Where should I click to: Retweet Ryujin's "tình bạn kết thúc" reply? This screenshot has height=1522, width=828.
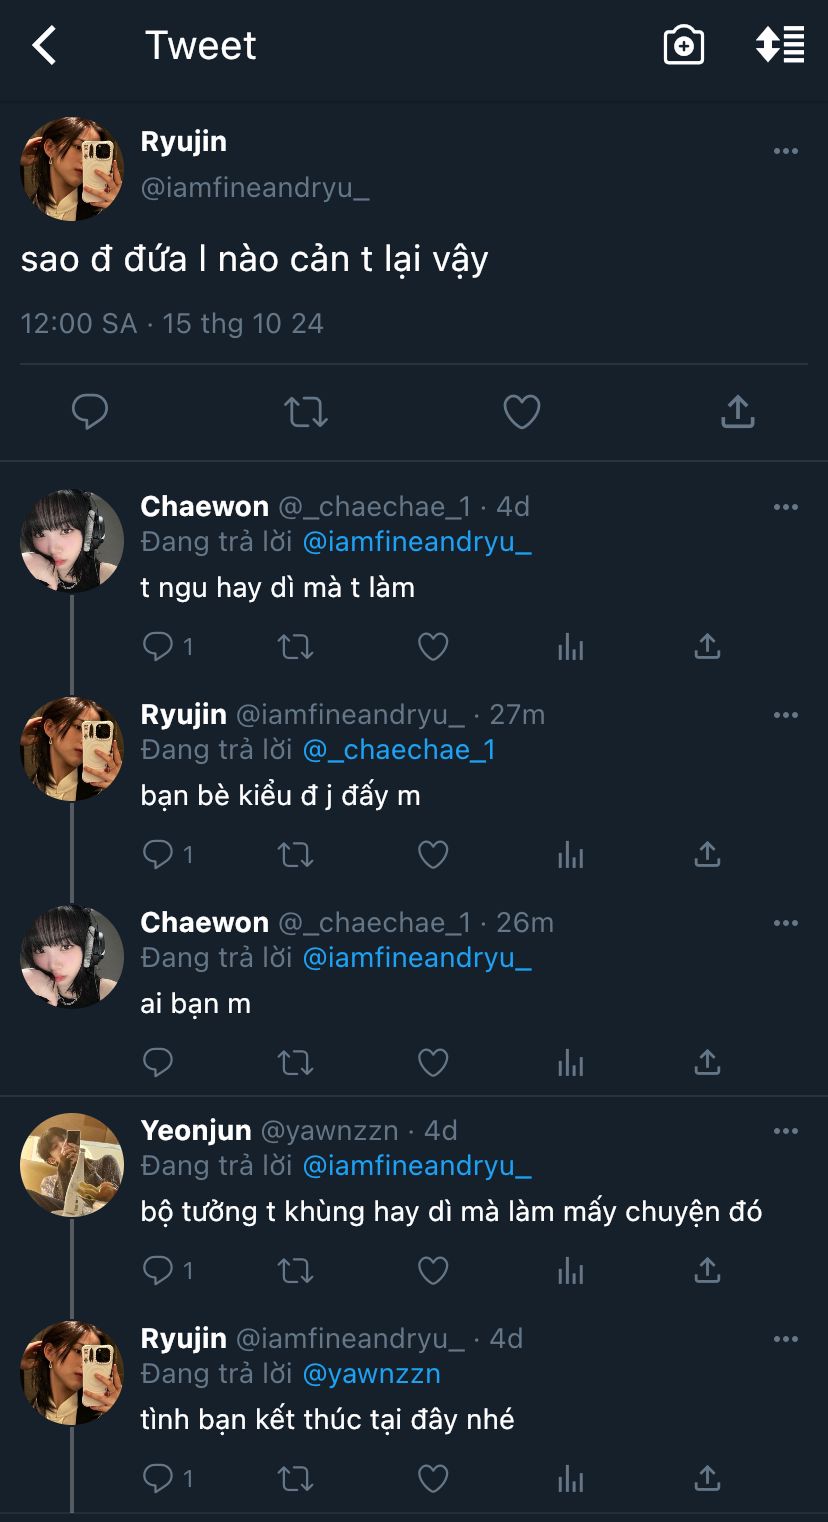[295, 1478]
